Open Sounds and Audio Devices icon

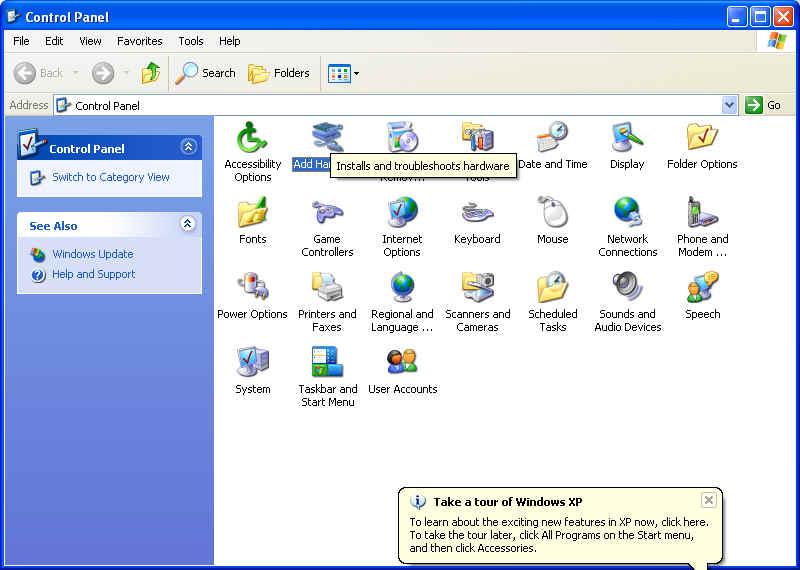(627, 288)
